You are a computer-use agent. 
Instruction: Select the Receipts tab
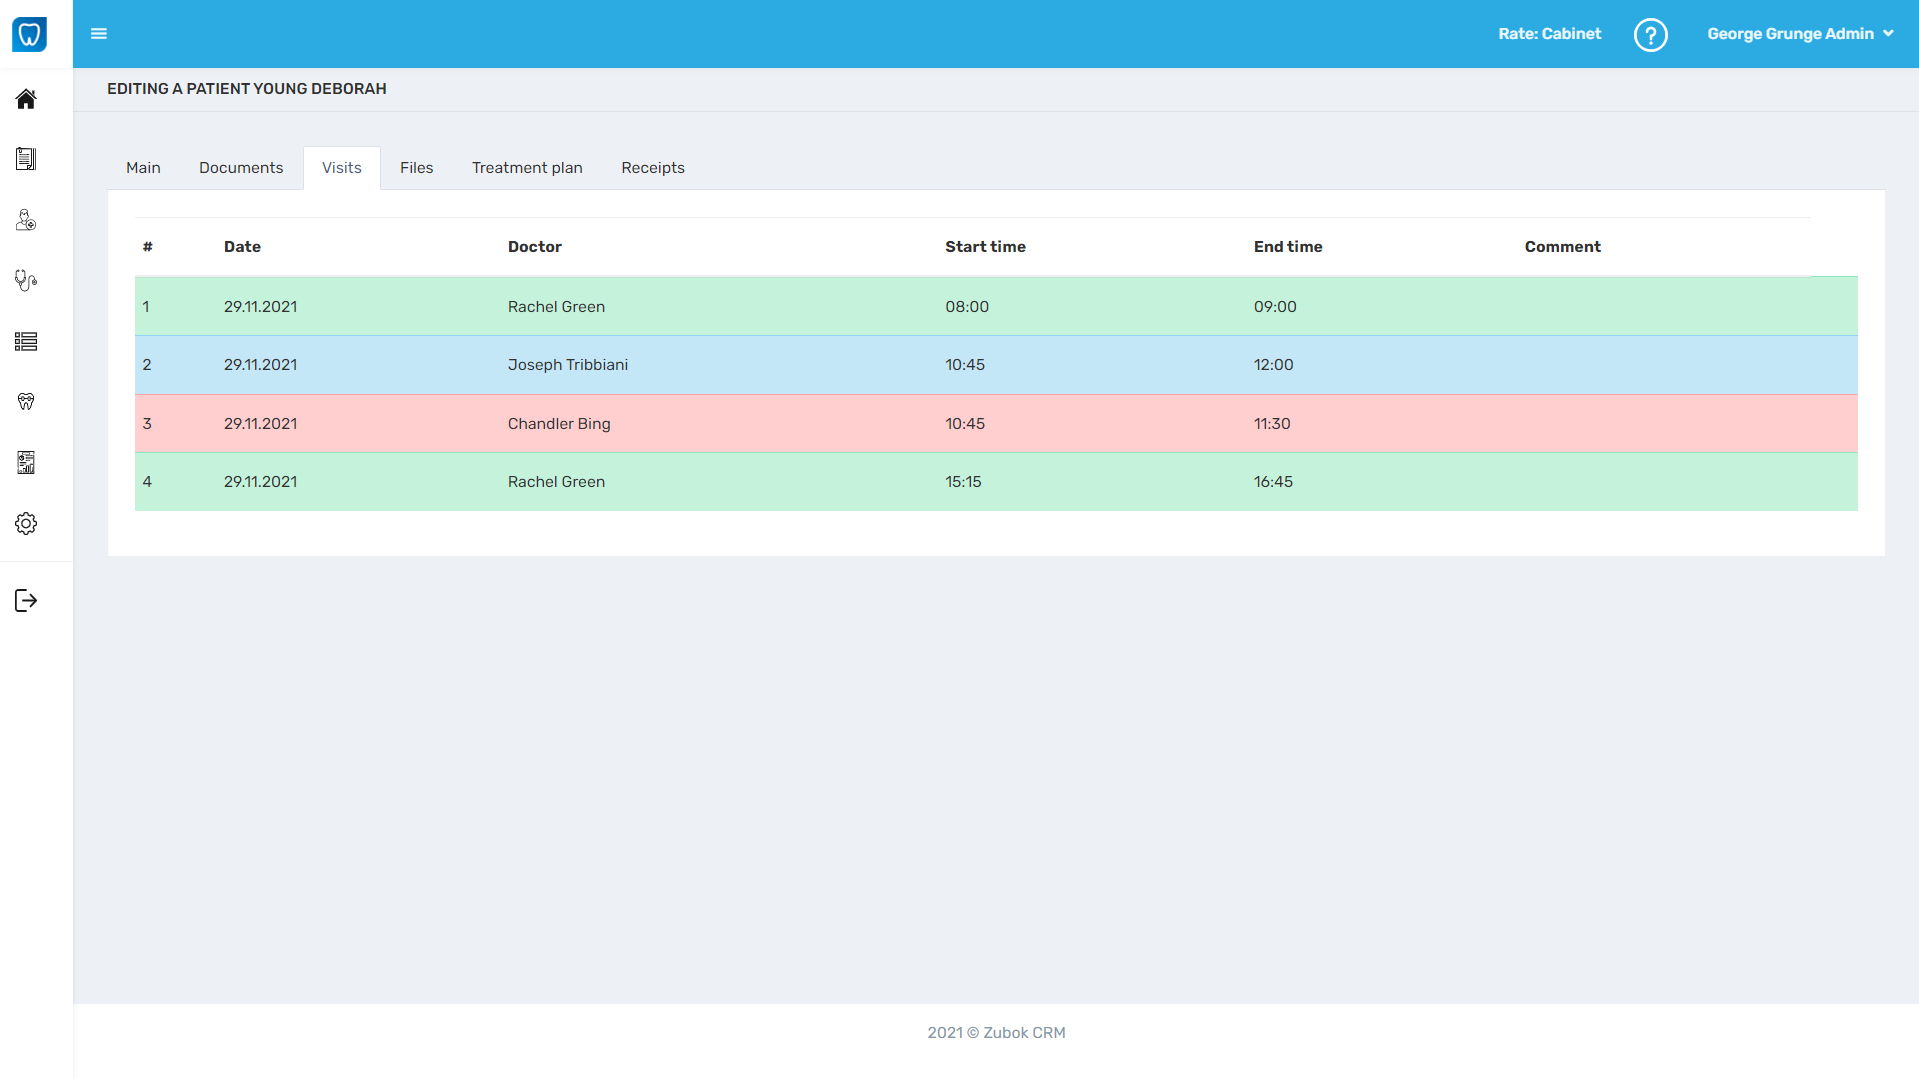coord(653,167)
